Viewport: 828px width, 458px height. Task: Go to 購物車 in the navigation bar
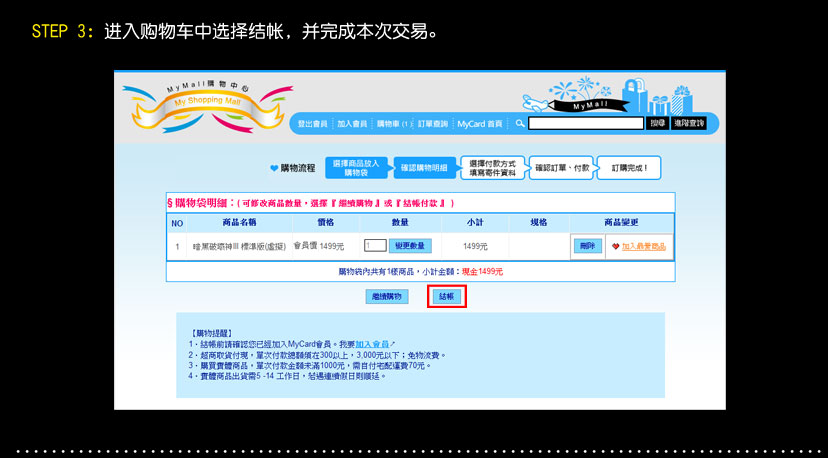(393, 124)
